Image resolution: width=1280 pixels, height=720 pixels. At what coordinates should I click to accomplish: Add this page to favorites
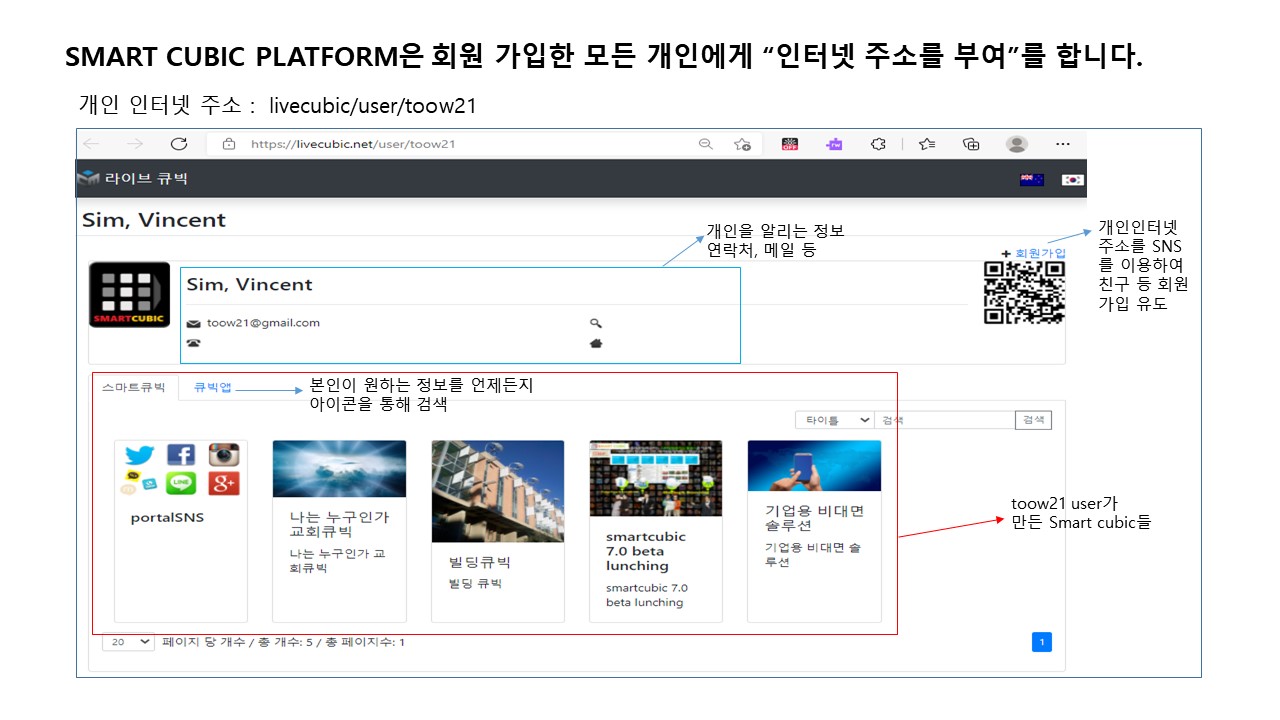point(742,144)
